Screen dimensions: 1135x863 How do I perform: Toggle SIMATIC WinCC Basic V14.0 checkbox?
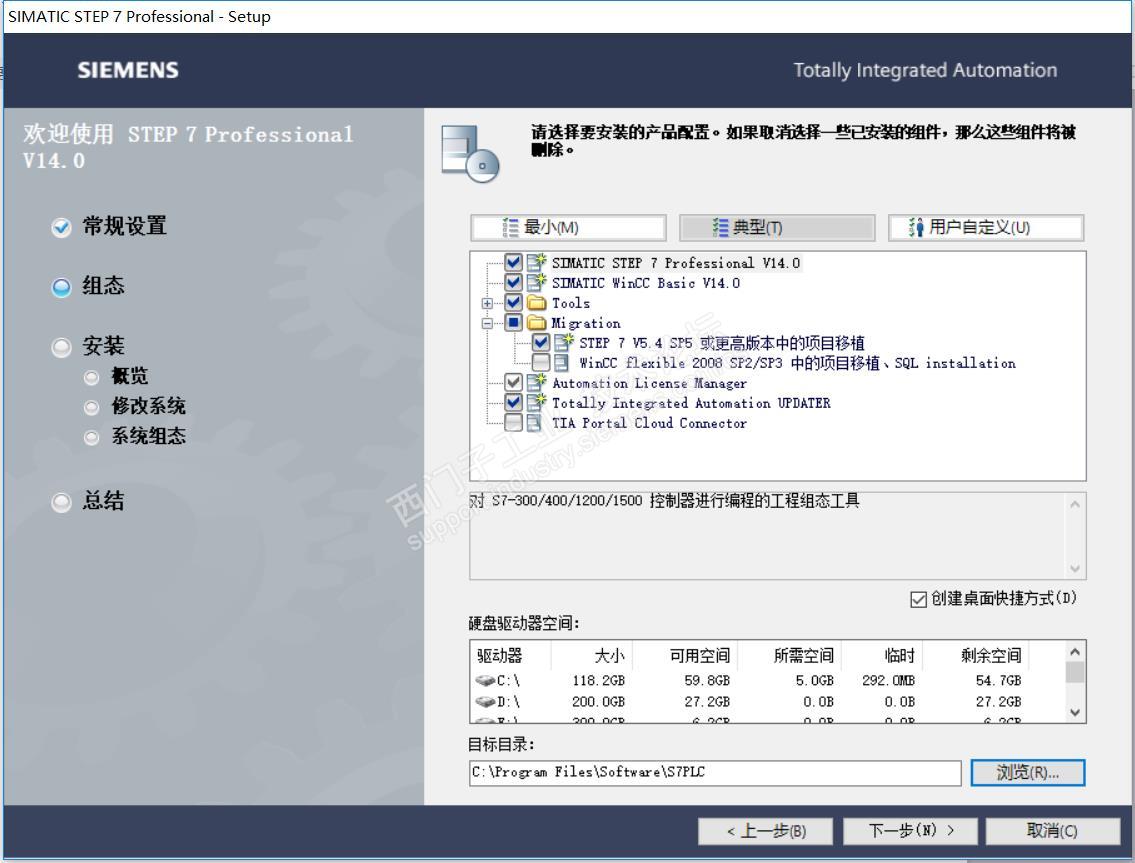[x=513, y=282]
